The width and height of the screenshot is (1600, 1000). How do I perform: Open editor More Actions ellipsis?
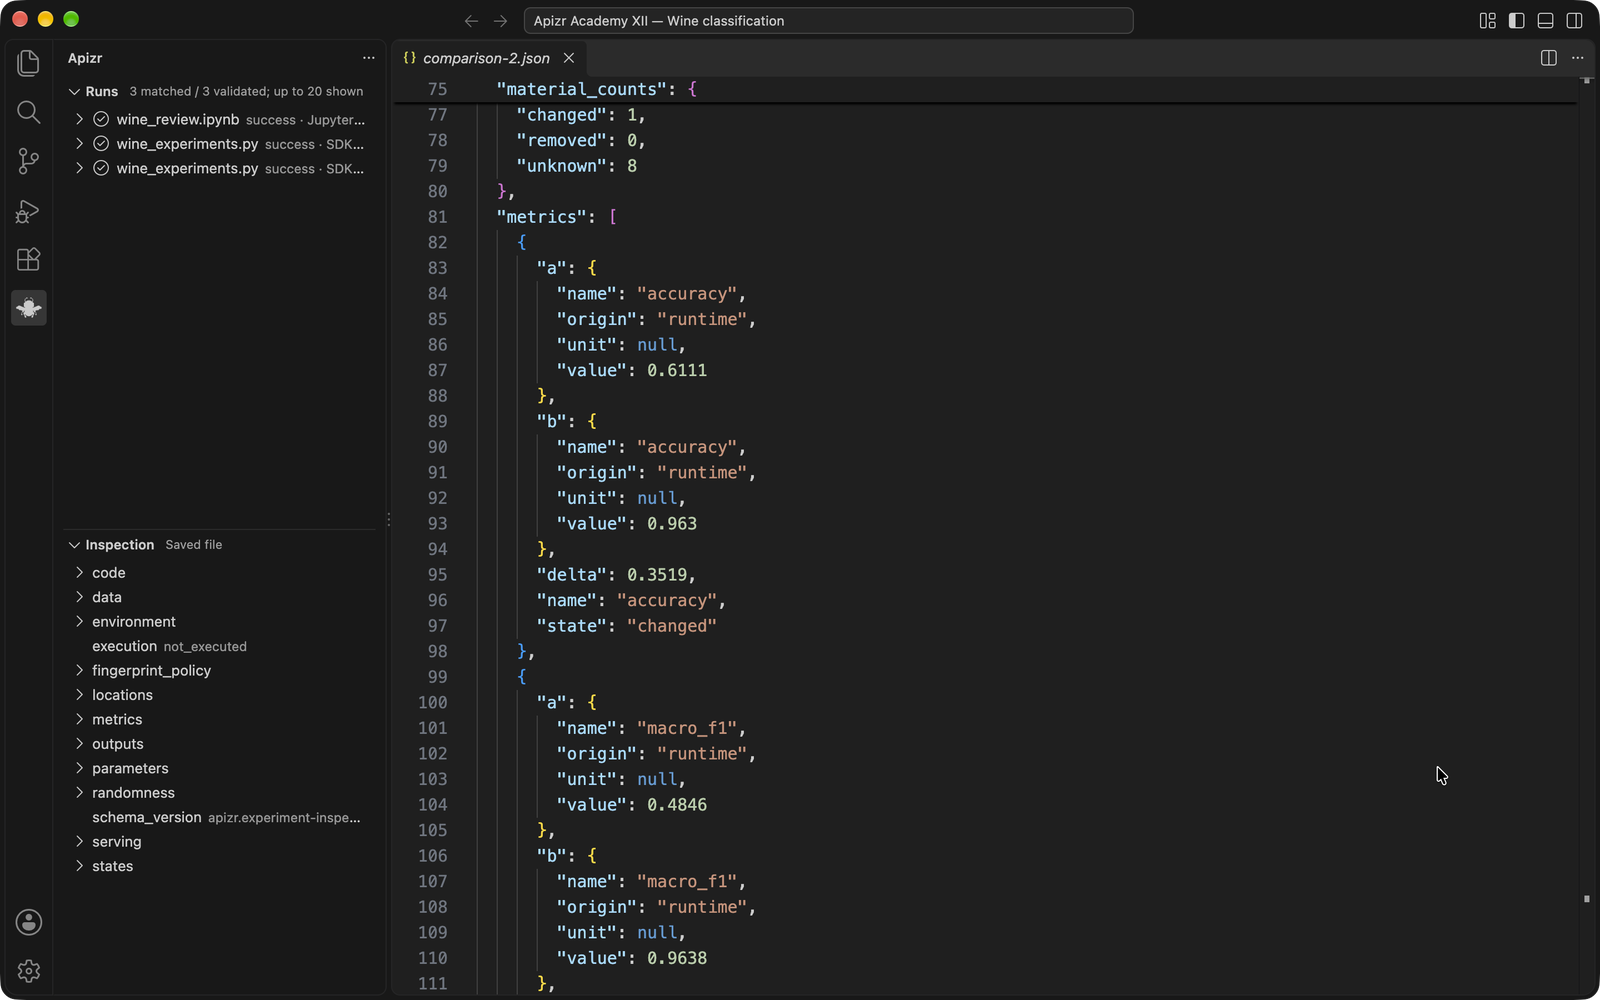coord(1578,58)
